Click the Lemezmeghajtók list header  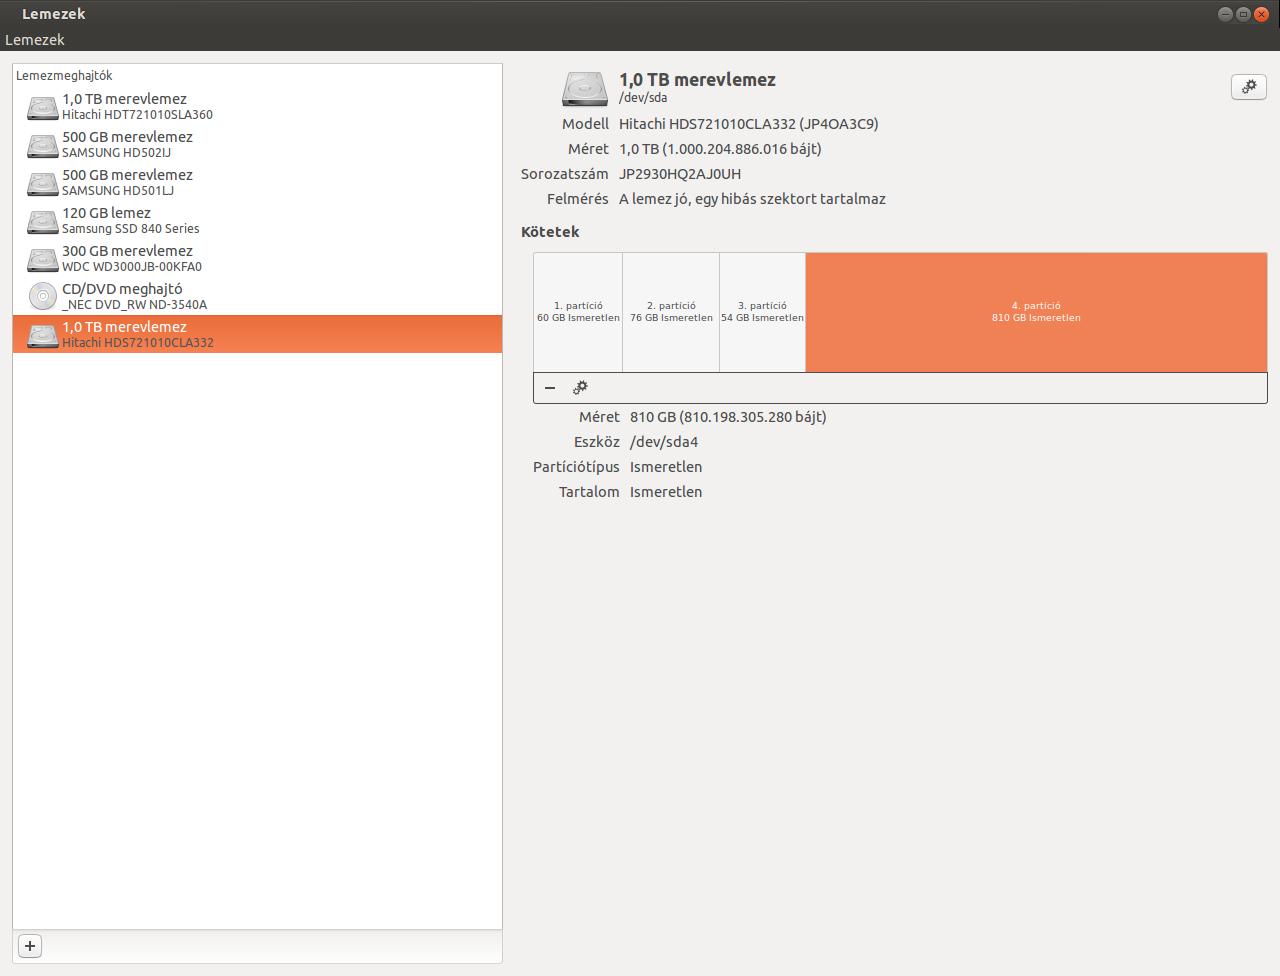click(x=64, y=76)
